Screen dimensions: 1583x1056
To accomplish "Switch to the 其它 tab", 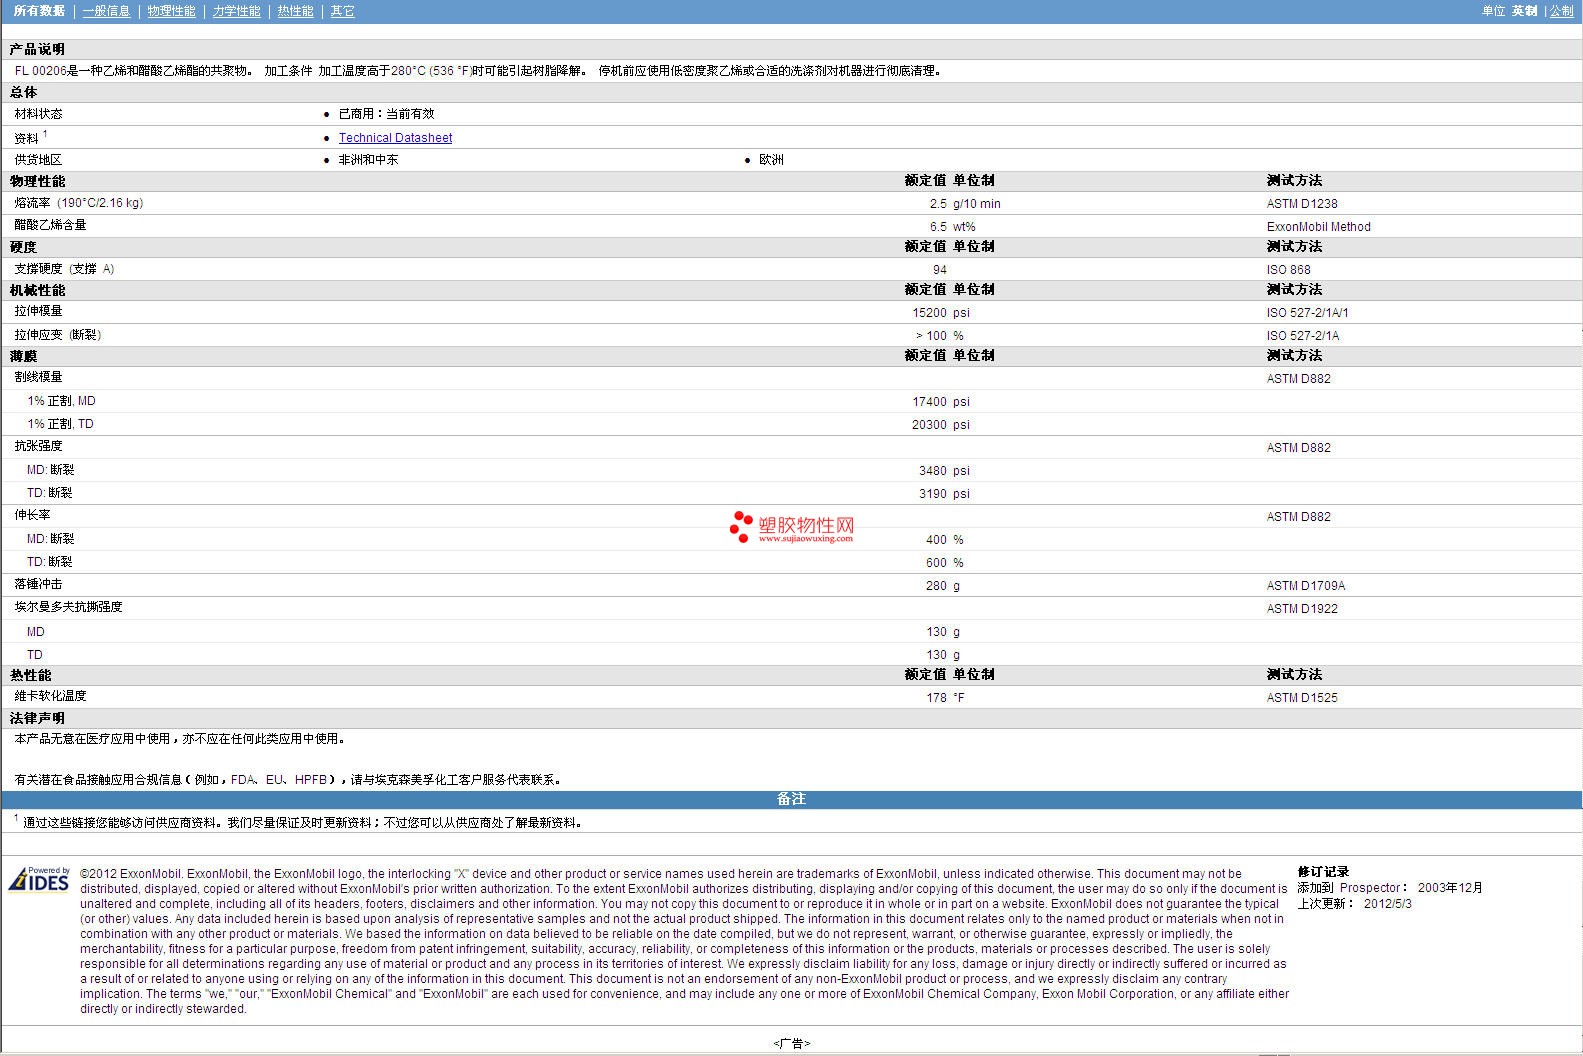I will pos(342,11).
